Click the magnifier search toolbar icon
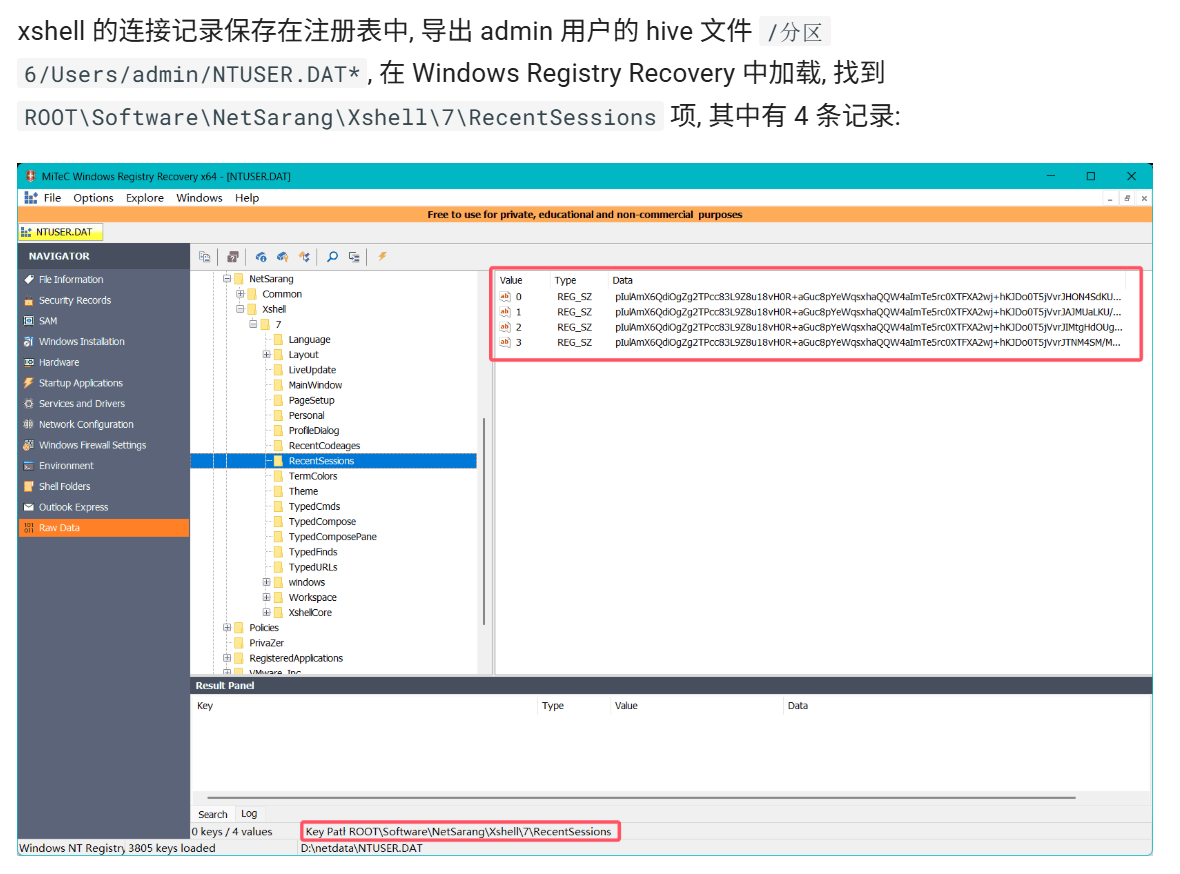This screenshot has width=1180, height=874. pyautogui.click(x=333, y=257)
